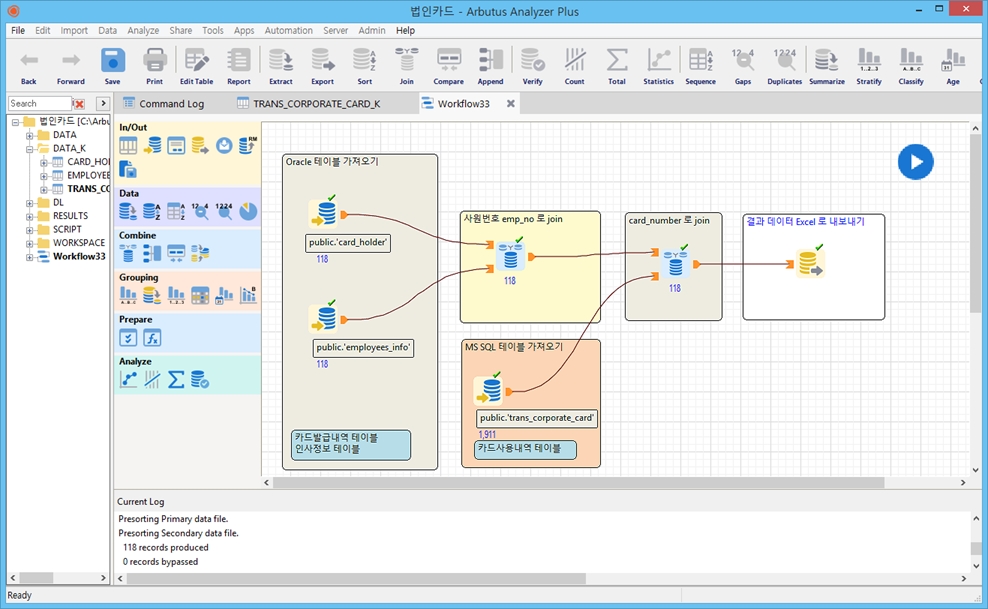Select the 카드발급내역 테이블 note box
The height and width of the screenshot is (609, 988).
pos(351,444)
